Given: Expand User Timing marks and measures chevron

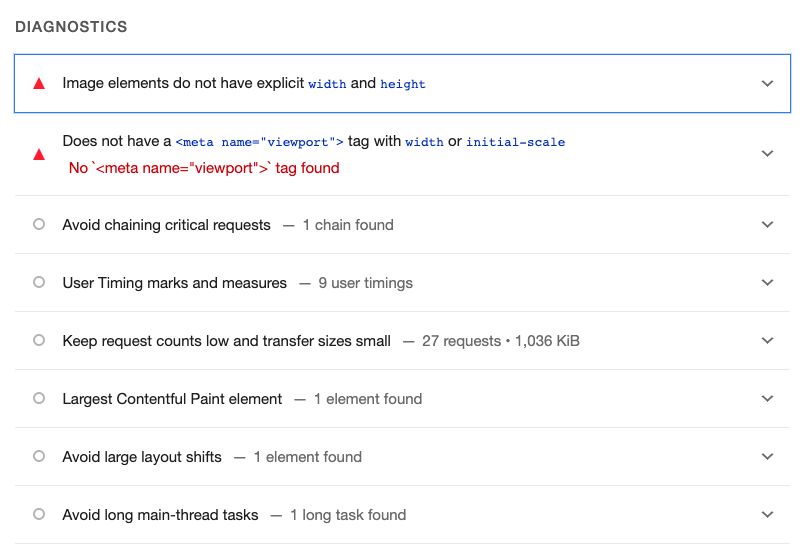Looking at the screenshot, I should point(767,282).
